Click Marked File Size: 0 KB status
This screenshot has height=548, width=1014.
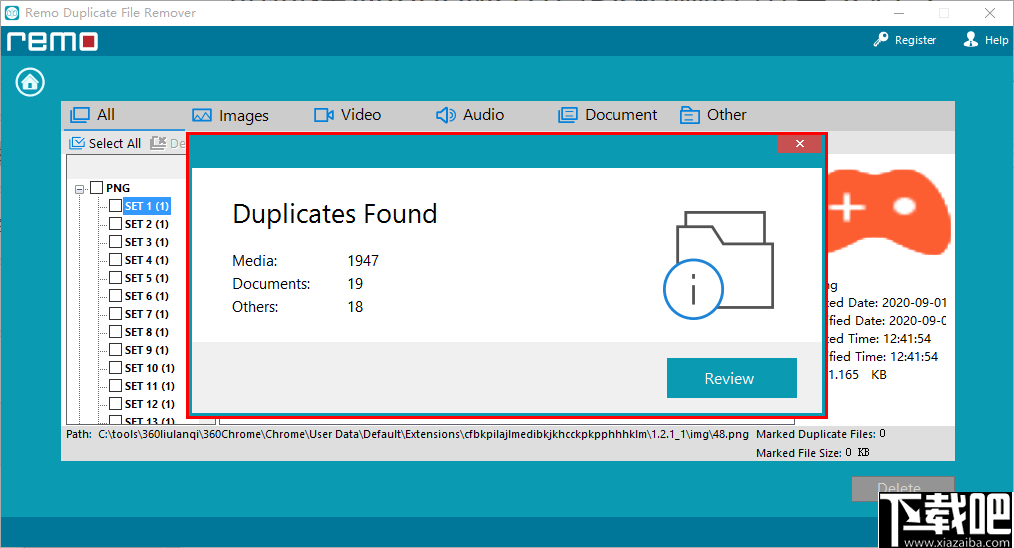[x=813, y=453]
